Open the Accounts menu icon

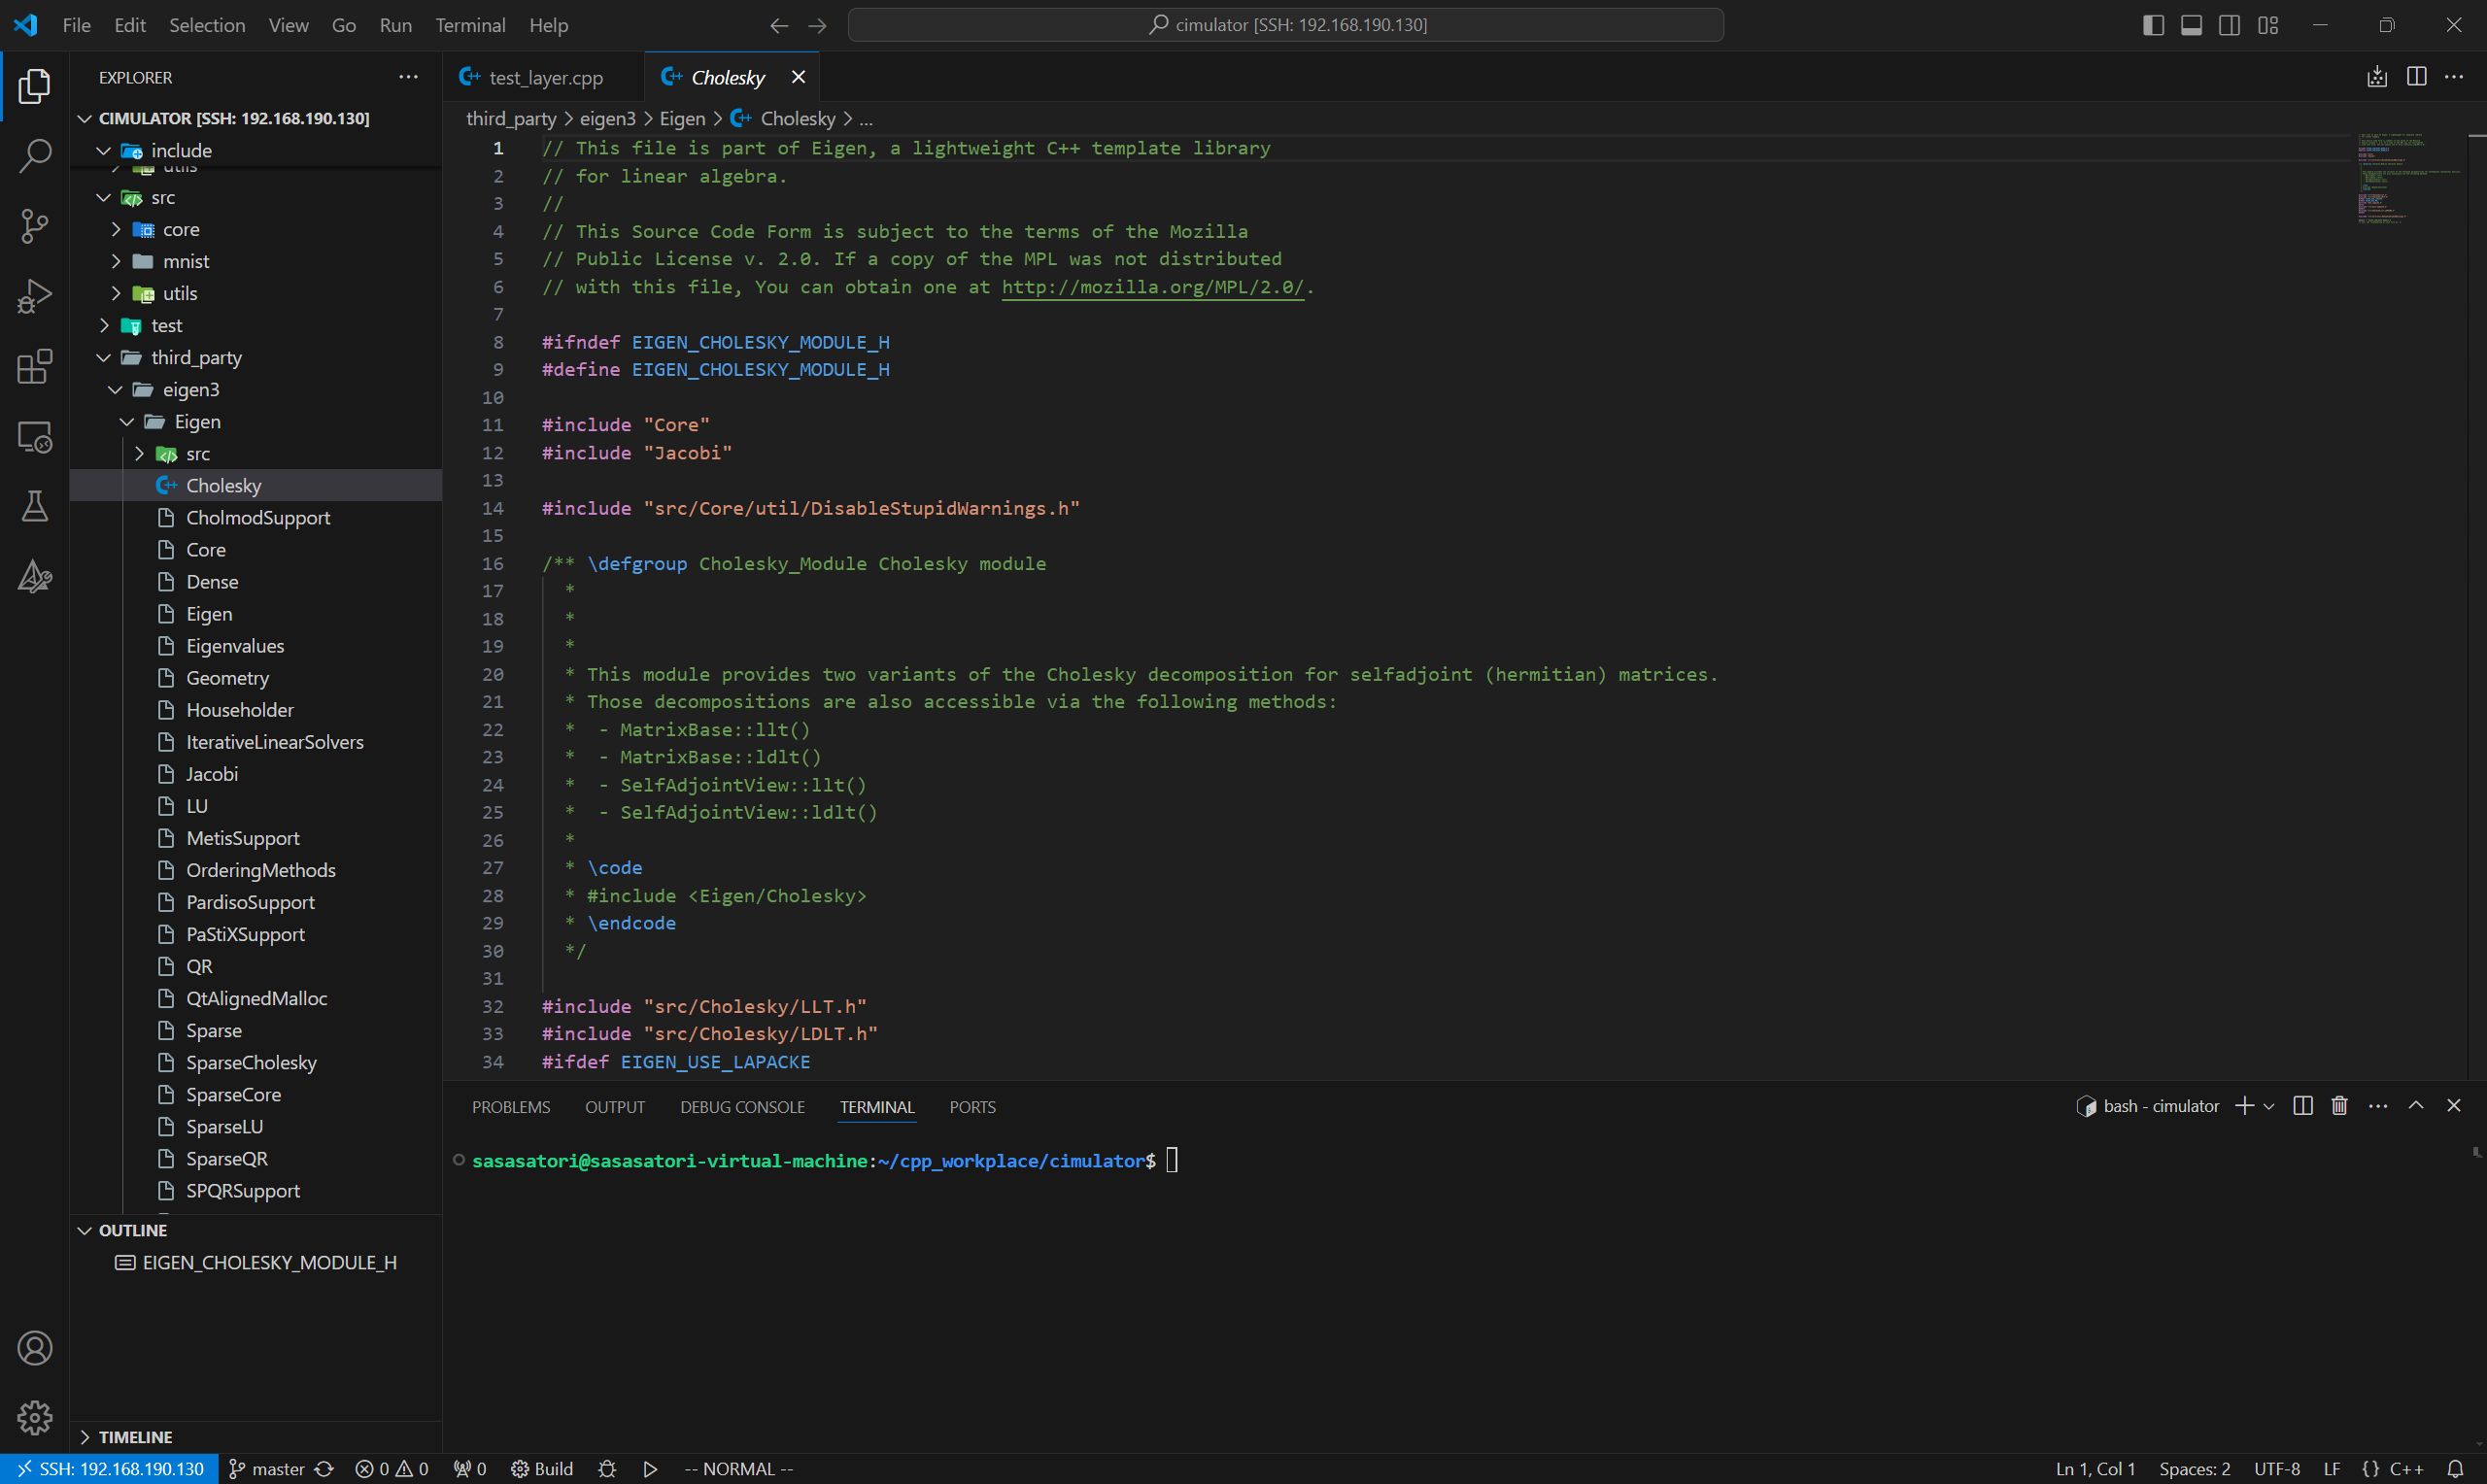pyautogui.click(x=35, y=1348)
